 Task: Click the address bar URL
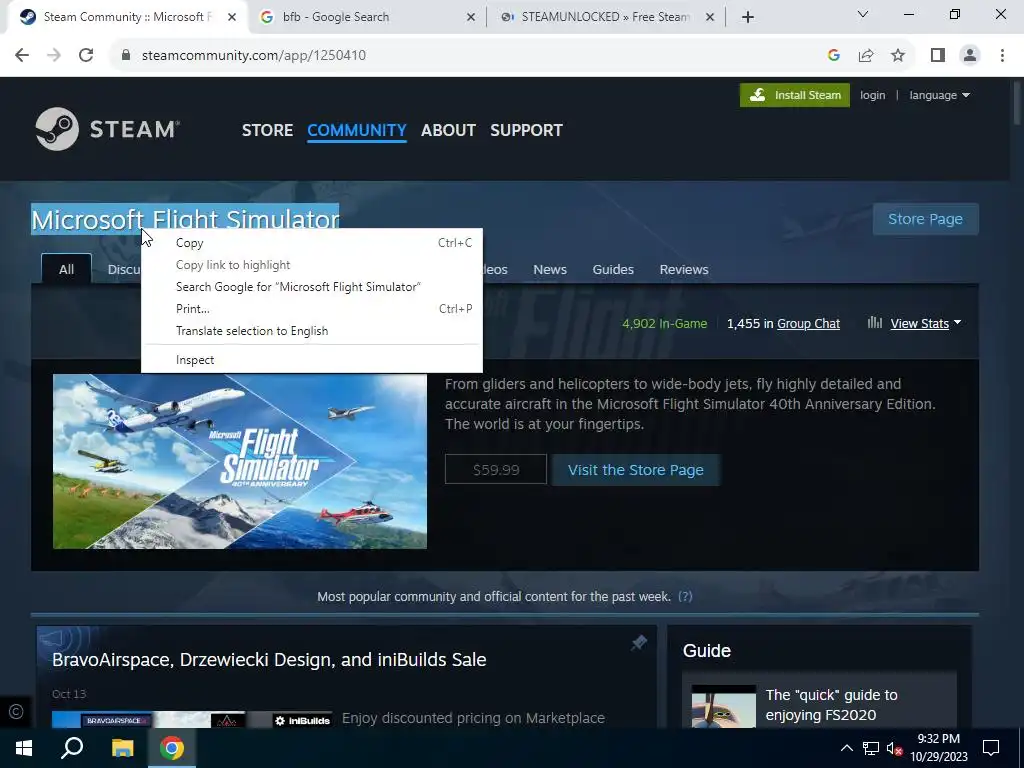point(254,56)
